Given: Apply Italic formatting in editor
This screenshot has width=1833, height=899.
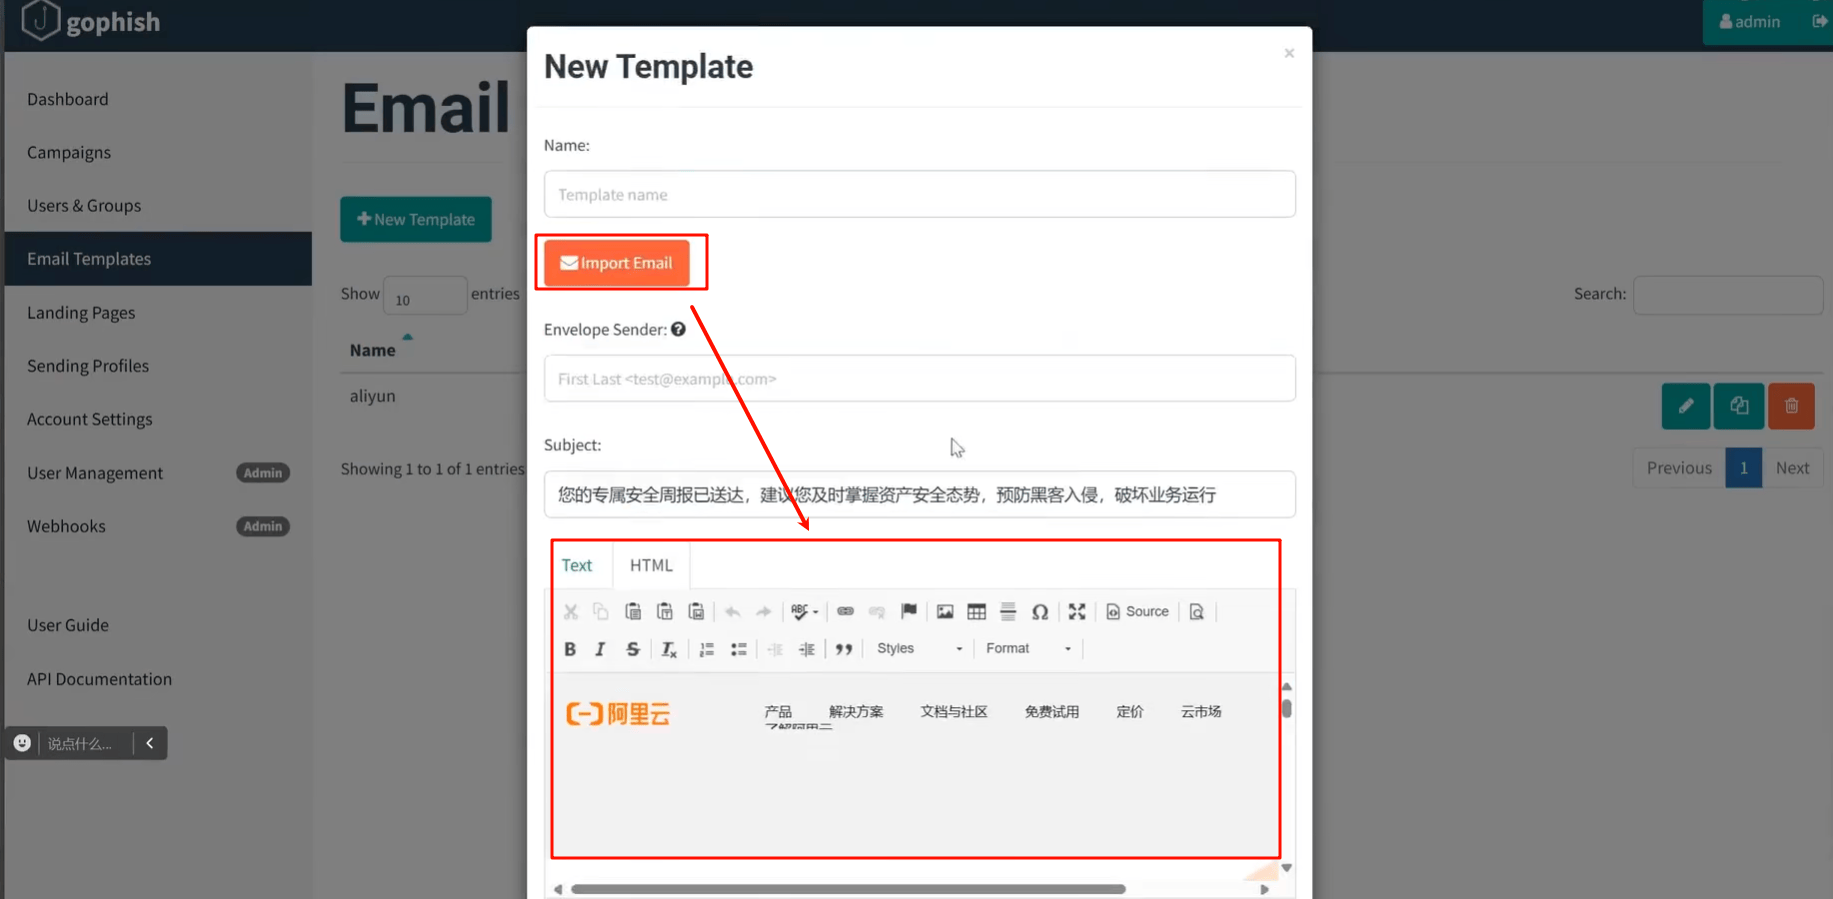Looking at the screenshot, I should click(600, 649).
